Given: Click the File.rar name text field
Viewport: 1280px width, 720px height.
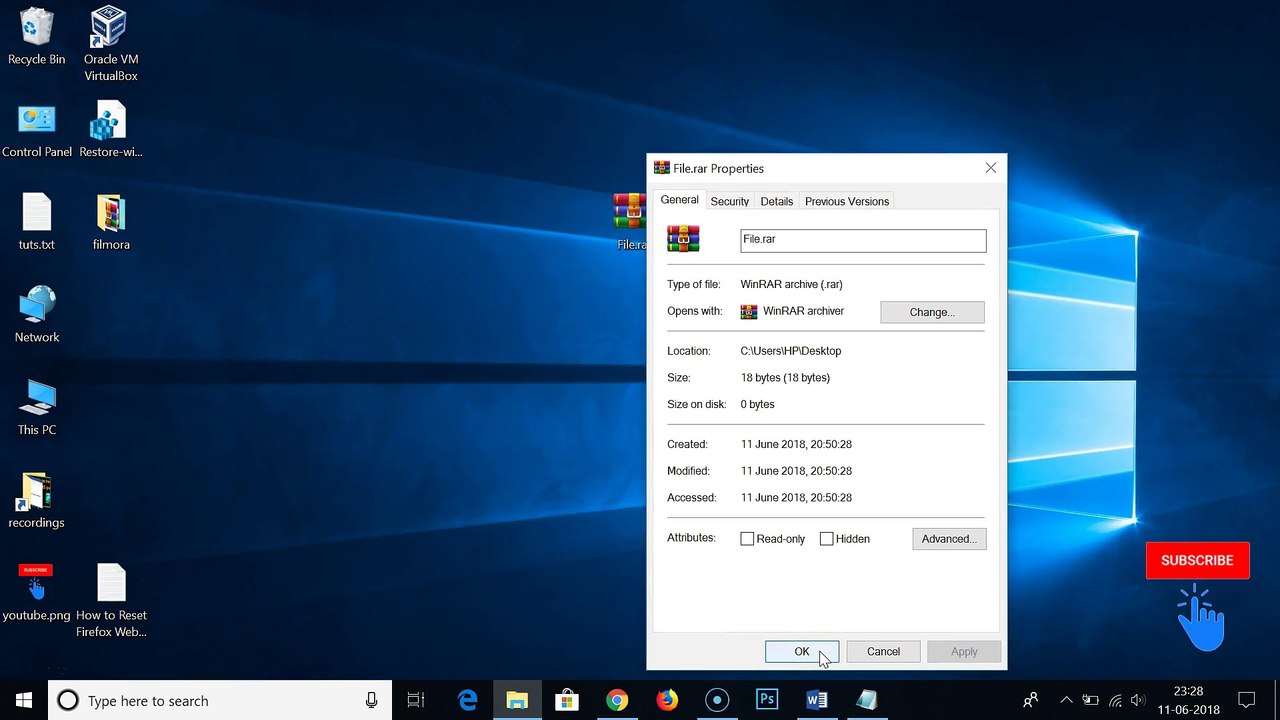Looking at the screenshot, I should click(x=863, y=240).
